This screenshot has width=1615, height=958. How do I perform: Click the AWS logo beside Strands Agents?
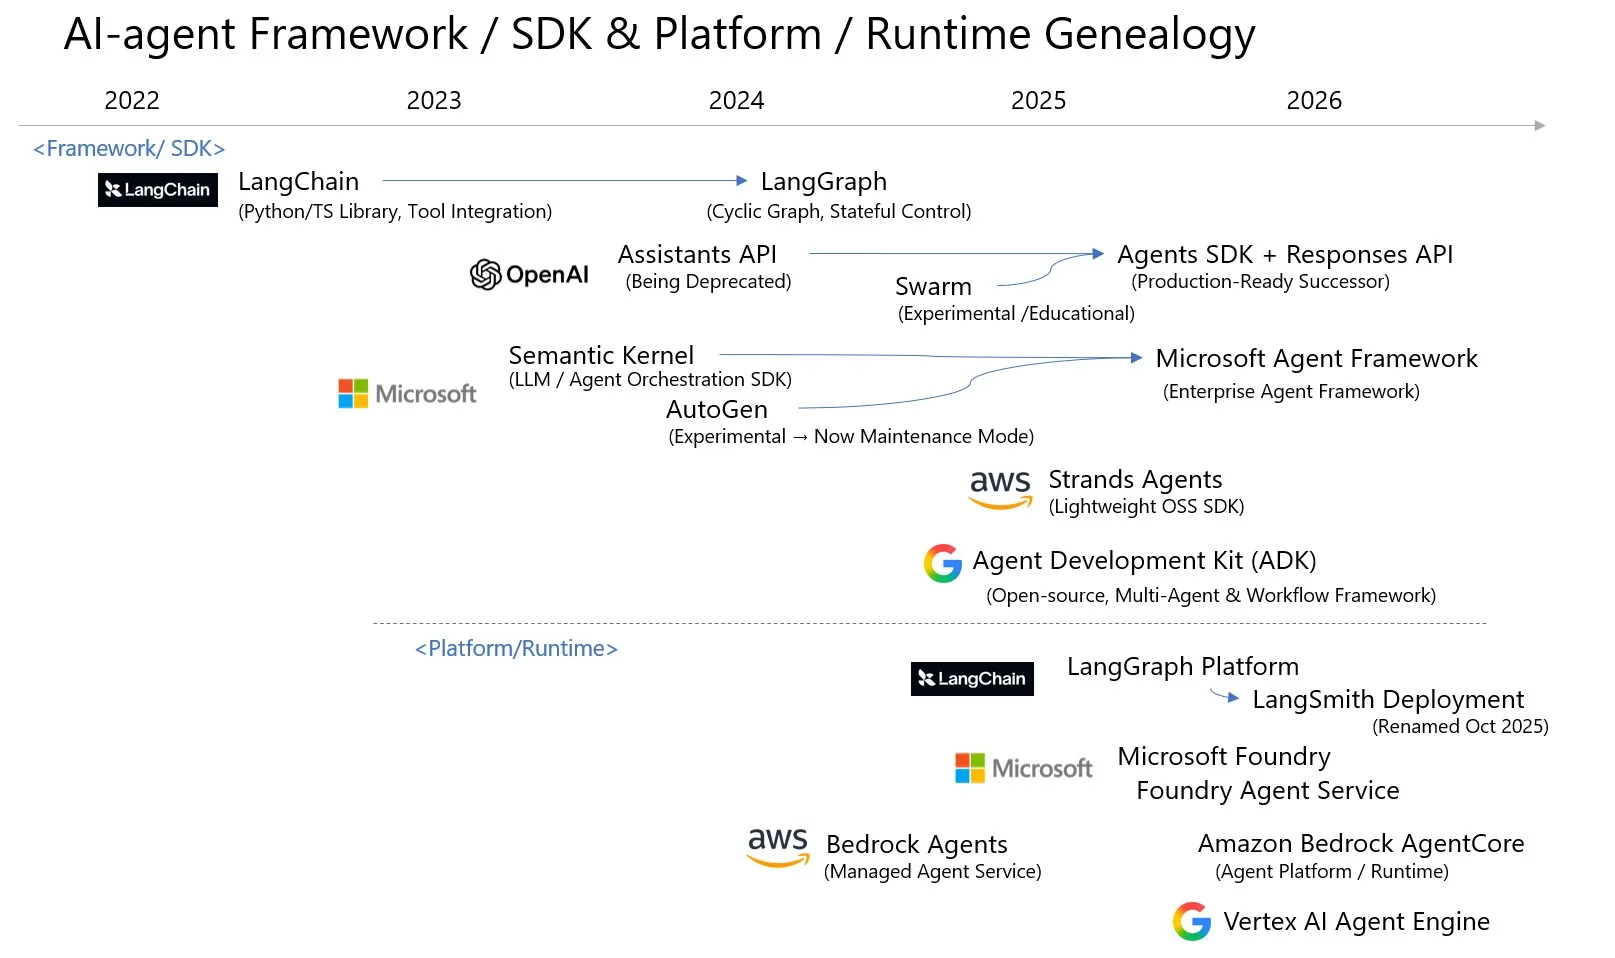[x=1000, y=489]
